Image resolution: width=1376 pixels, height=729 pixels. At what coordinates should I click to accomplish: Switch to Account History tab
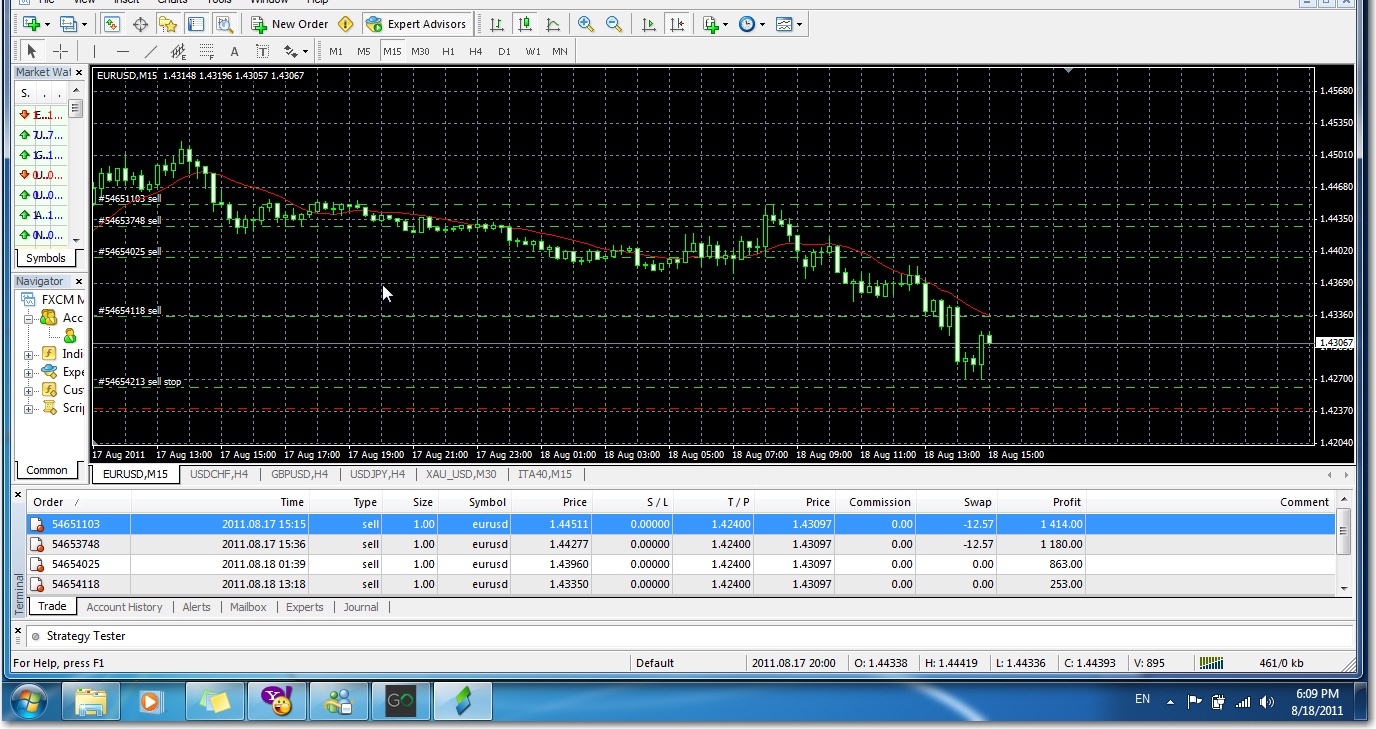click(x=124, y=607)
